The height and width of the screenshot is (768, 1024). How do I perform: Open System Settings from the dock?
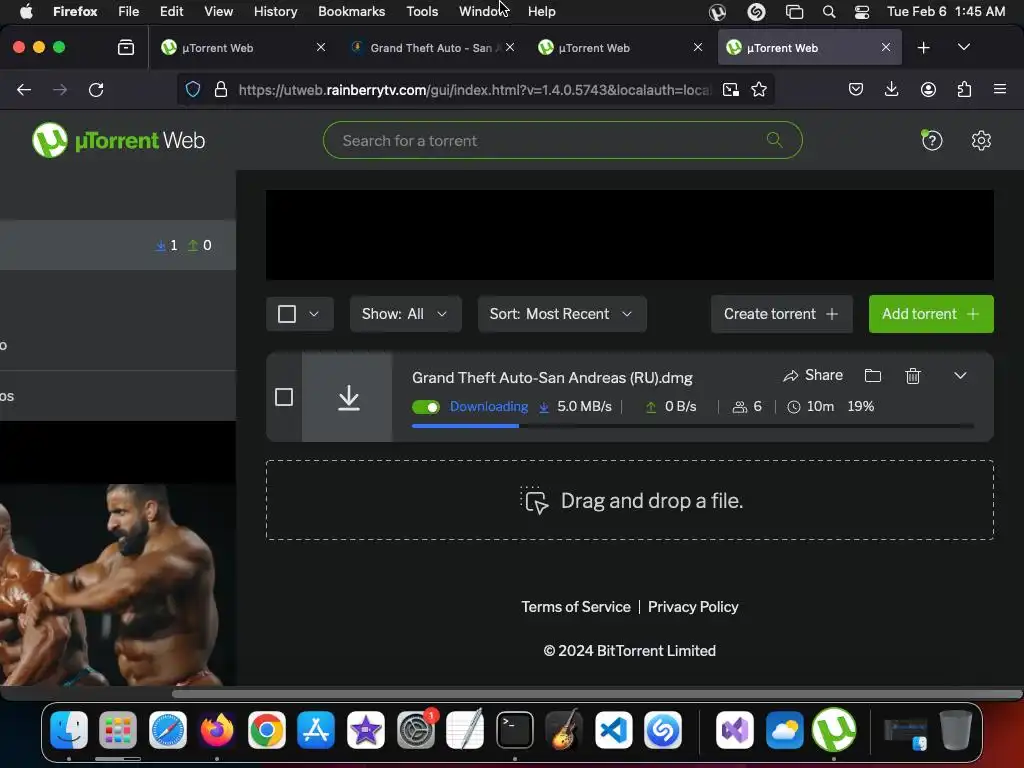click(415, 729)
